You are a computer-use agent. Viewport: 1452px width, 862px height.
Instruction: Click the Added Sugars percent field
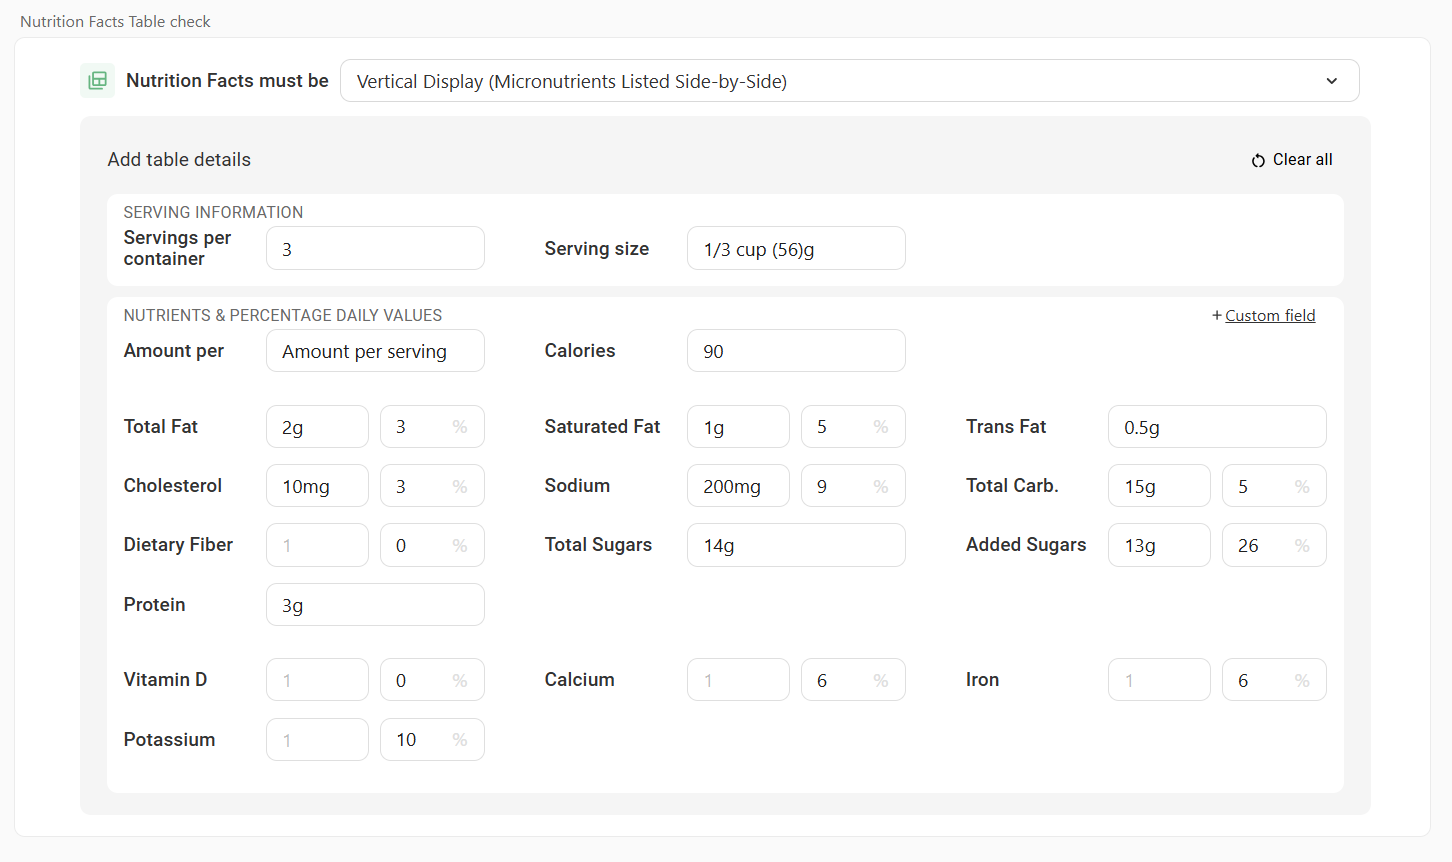point(1273,545)
